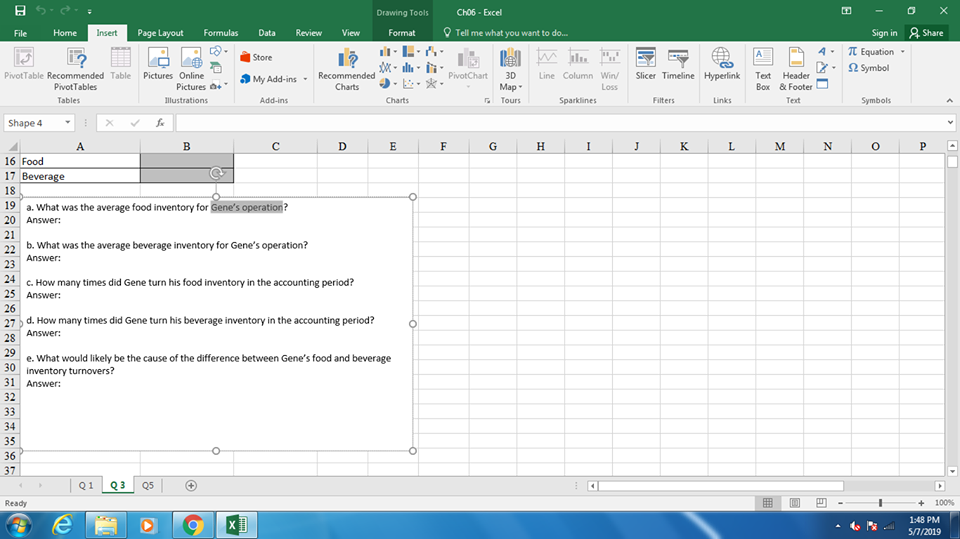Open the Name Box dropdown for Shape 4

(x=67, y=123)
